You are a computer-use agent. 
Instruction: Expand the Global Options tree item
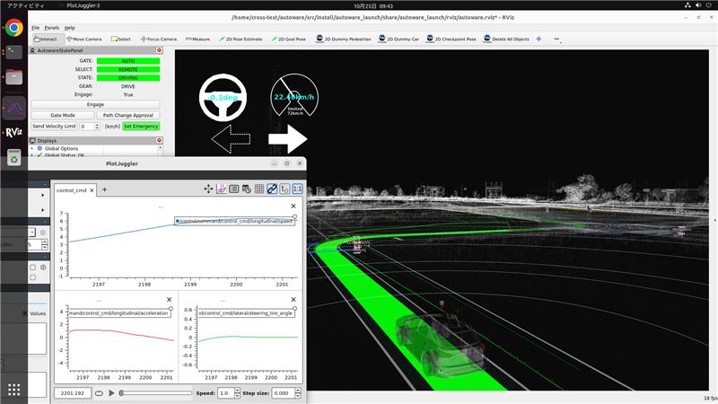32,148
